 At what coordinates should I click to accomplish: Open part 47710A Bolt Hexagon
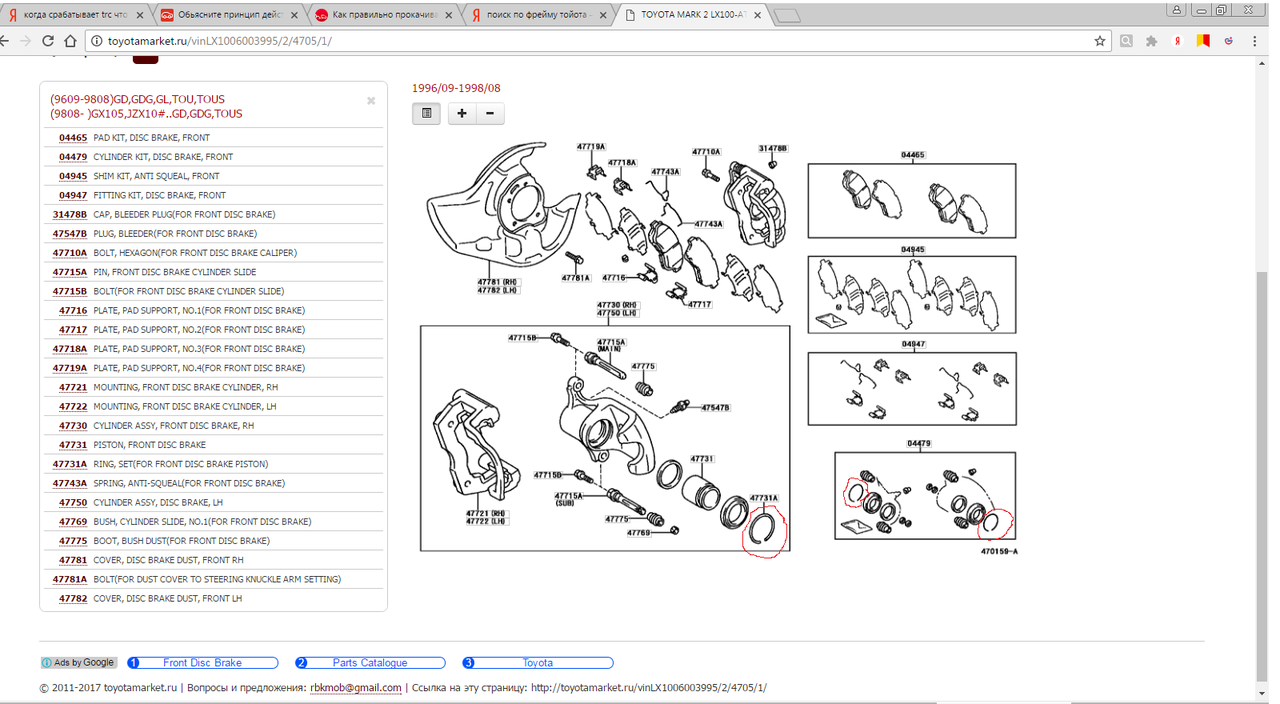click(x=70, y=253)
